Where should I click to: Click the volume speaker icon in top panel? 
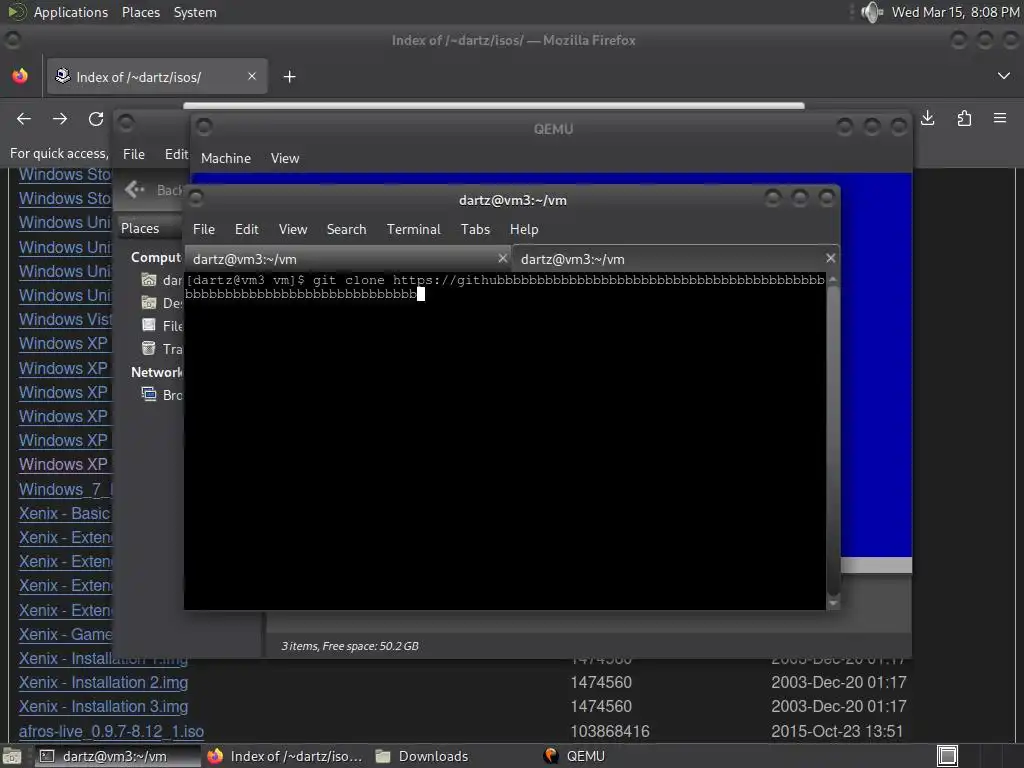pos(872,12)
